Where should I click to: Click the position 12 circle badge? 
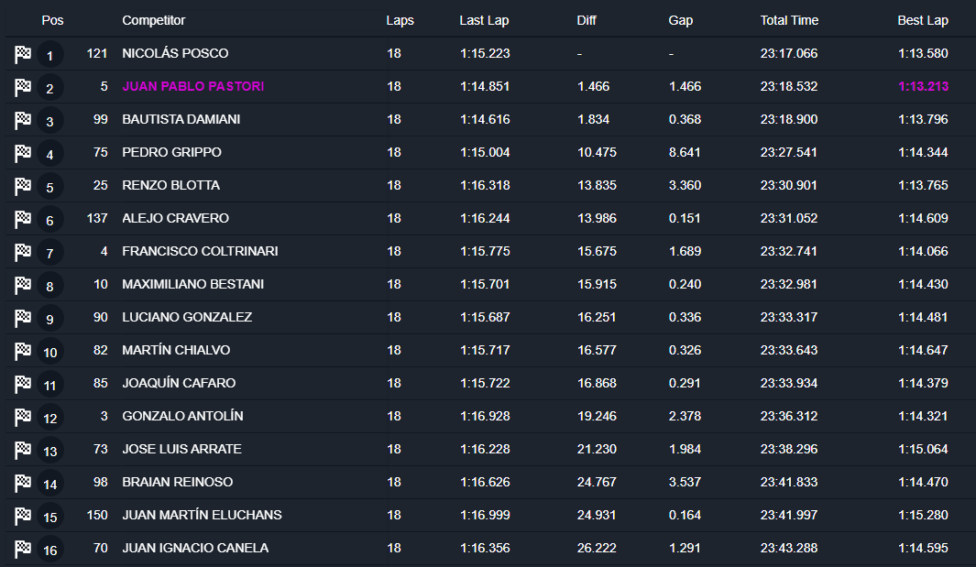pos(50,418)
